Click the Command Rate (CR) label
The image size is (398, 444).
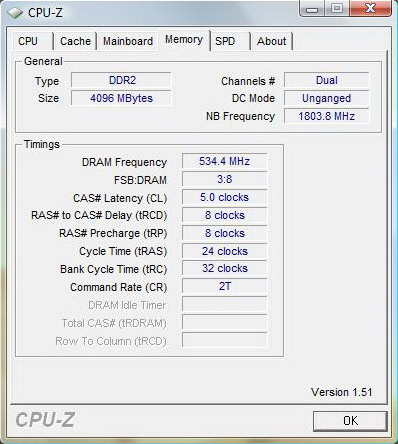[x=119, y=287]
